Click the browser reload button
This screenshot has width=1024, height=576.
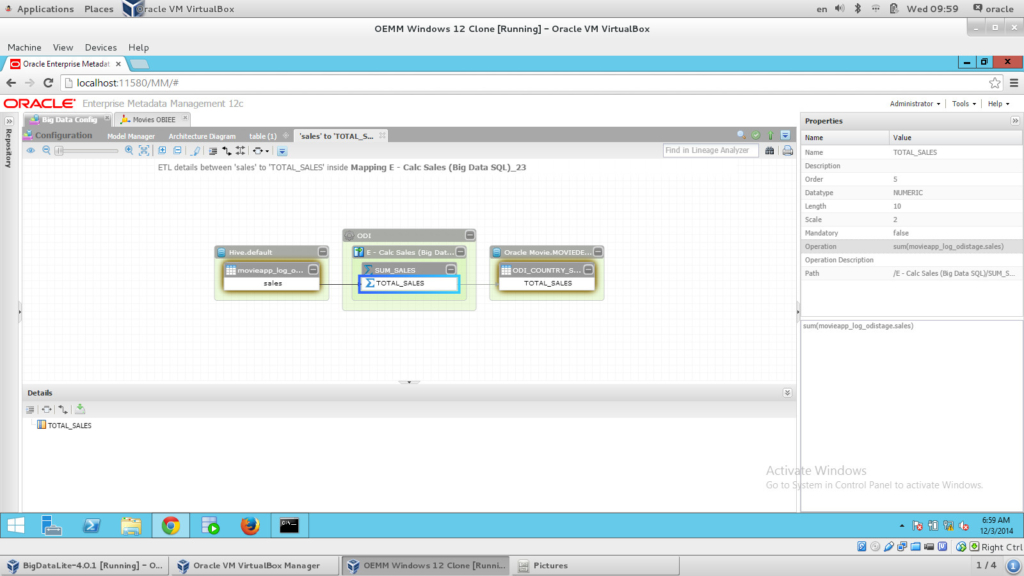pyautogui.click(x=48, y=83)
